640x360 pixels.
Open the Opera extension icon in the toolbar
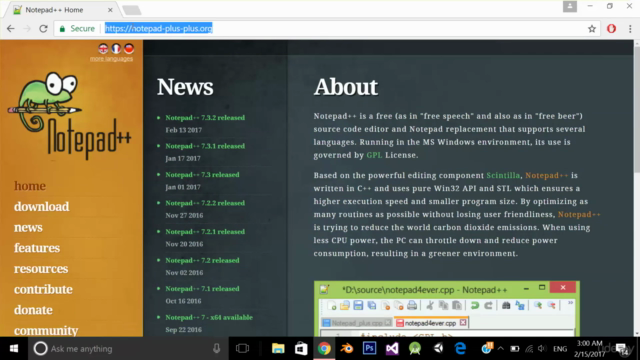pyautogui.click(x=611, y=29)
